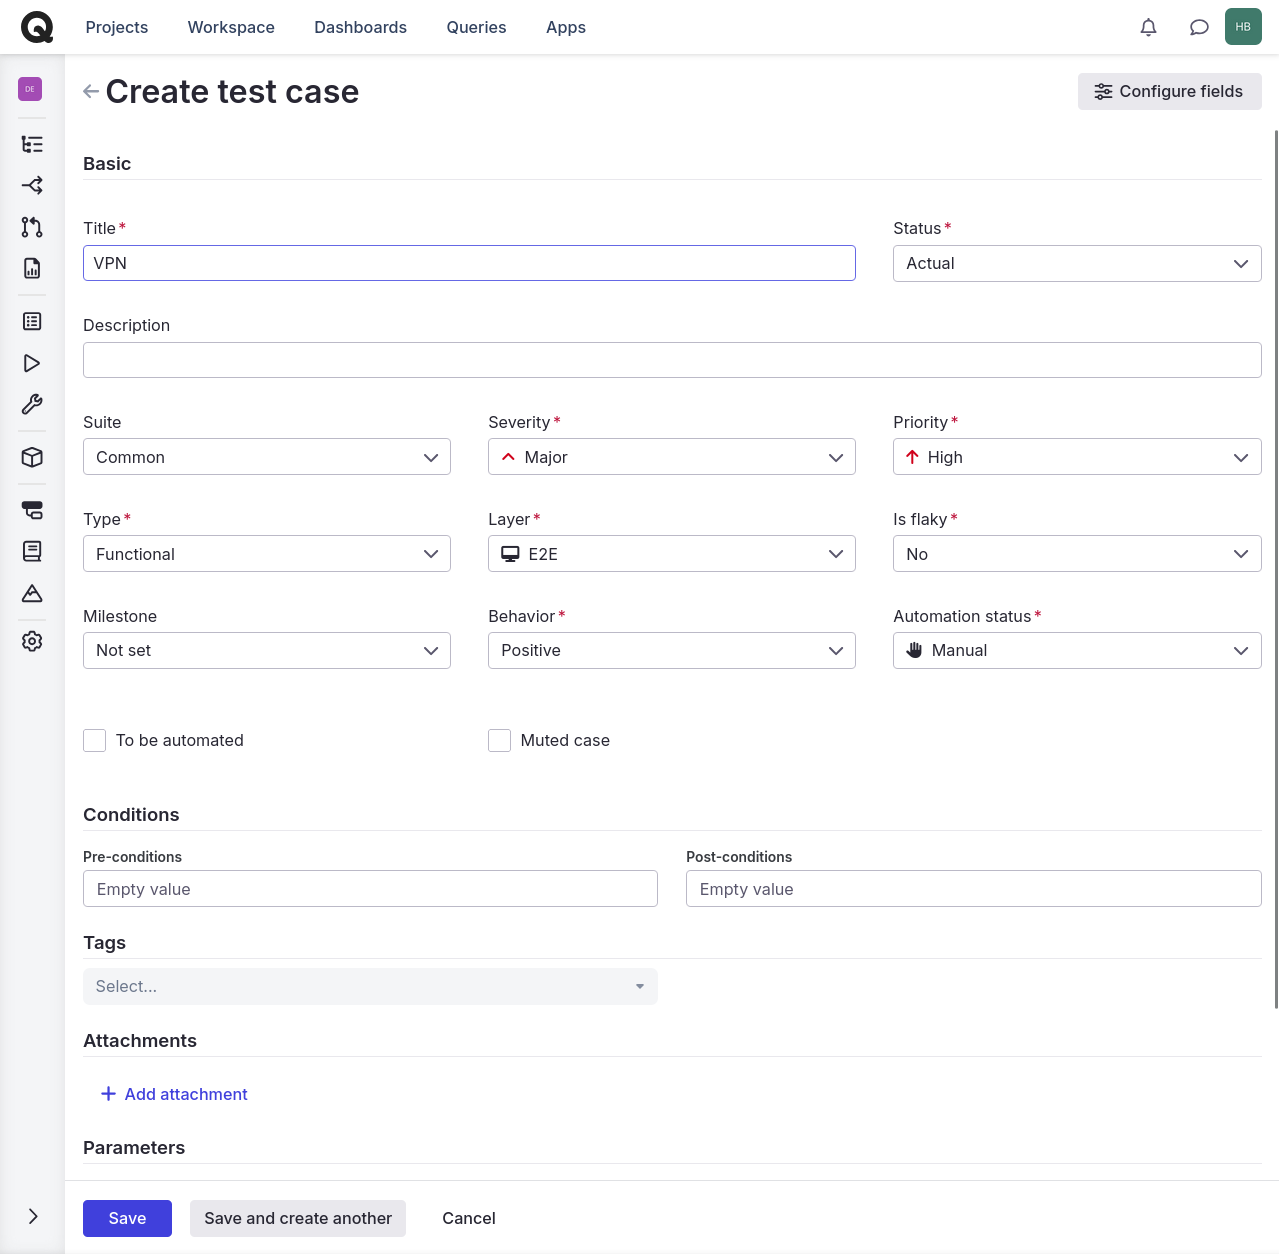The image size is (1279, 1254).
Task: Open the Status dropdown showing Actual
Action: tap(1077, 263)
